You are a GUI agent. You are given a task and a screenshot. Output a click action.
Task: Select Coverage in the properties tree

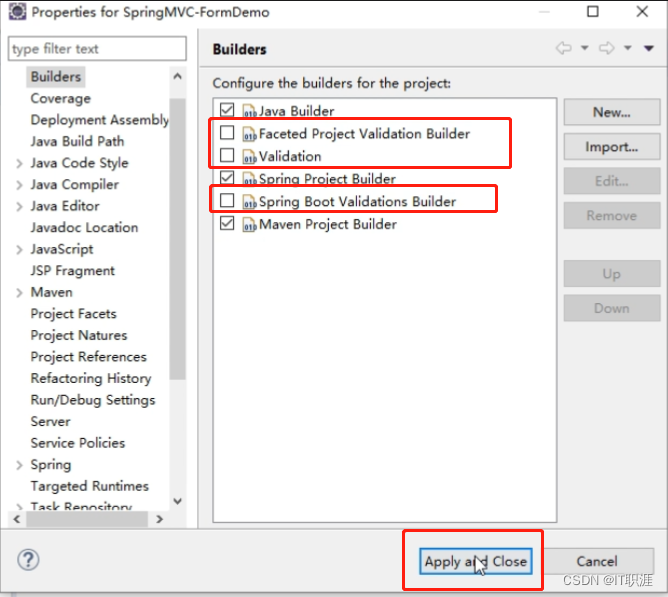pyautogui.click(x=60, y=98)
